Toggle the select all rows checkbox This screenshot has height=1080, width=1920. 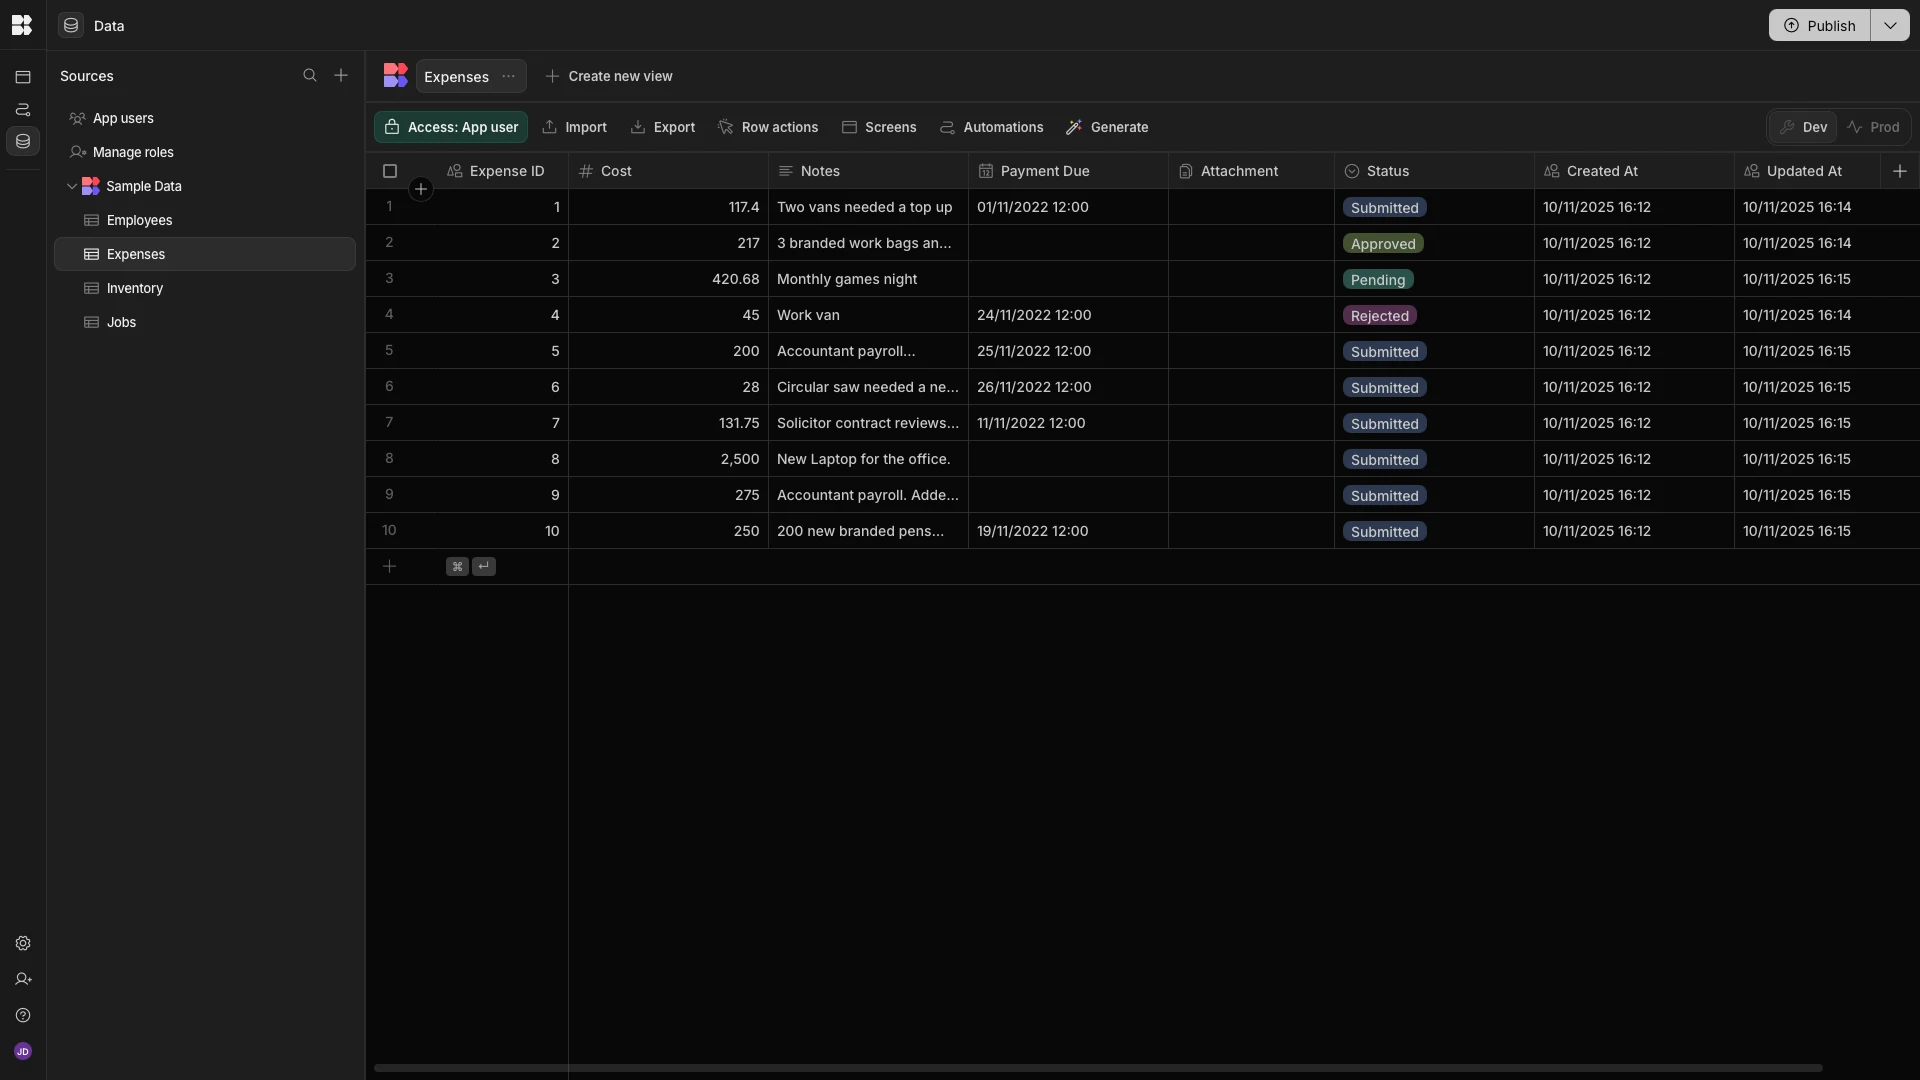point(390,171)
